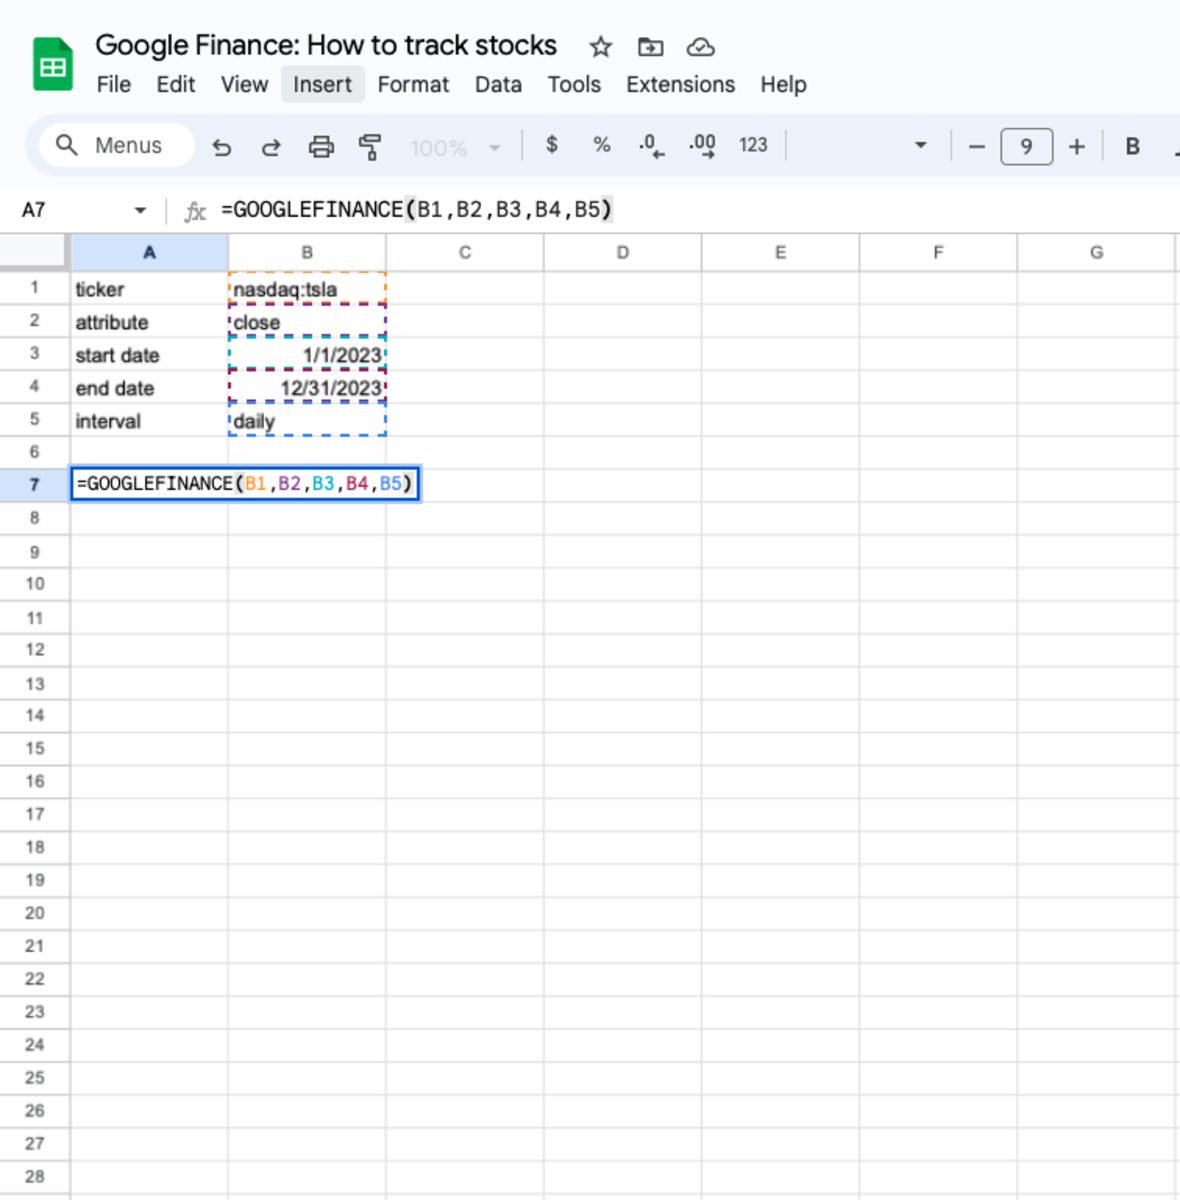
Task: Select the 'start date' cell
Action: point(149,355)
